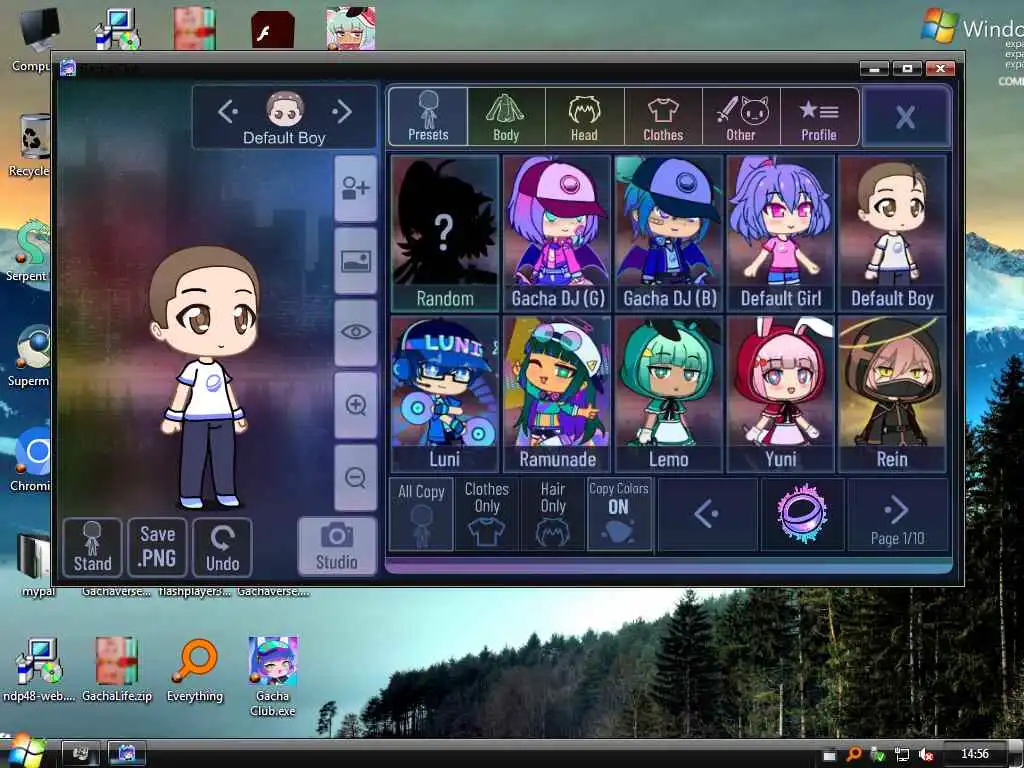Image resolution: width=1024 pixels, height=768 pixels.
Task: Select the GachaLife.zip file icon
Action: (117, 669)
